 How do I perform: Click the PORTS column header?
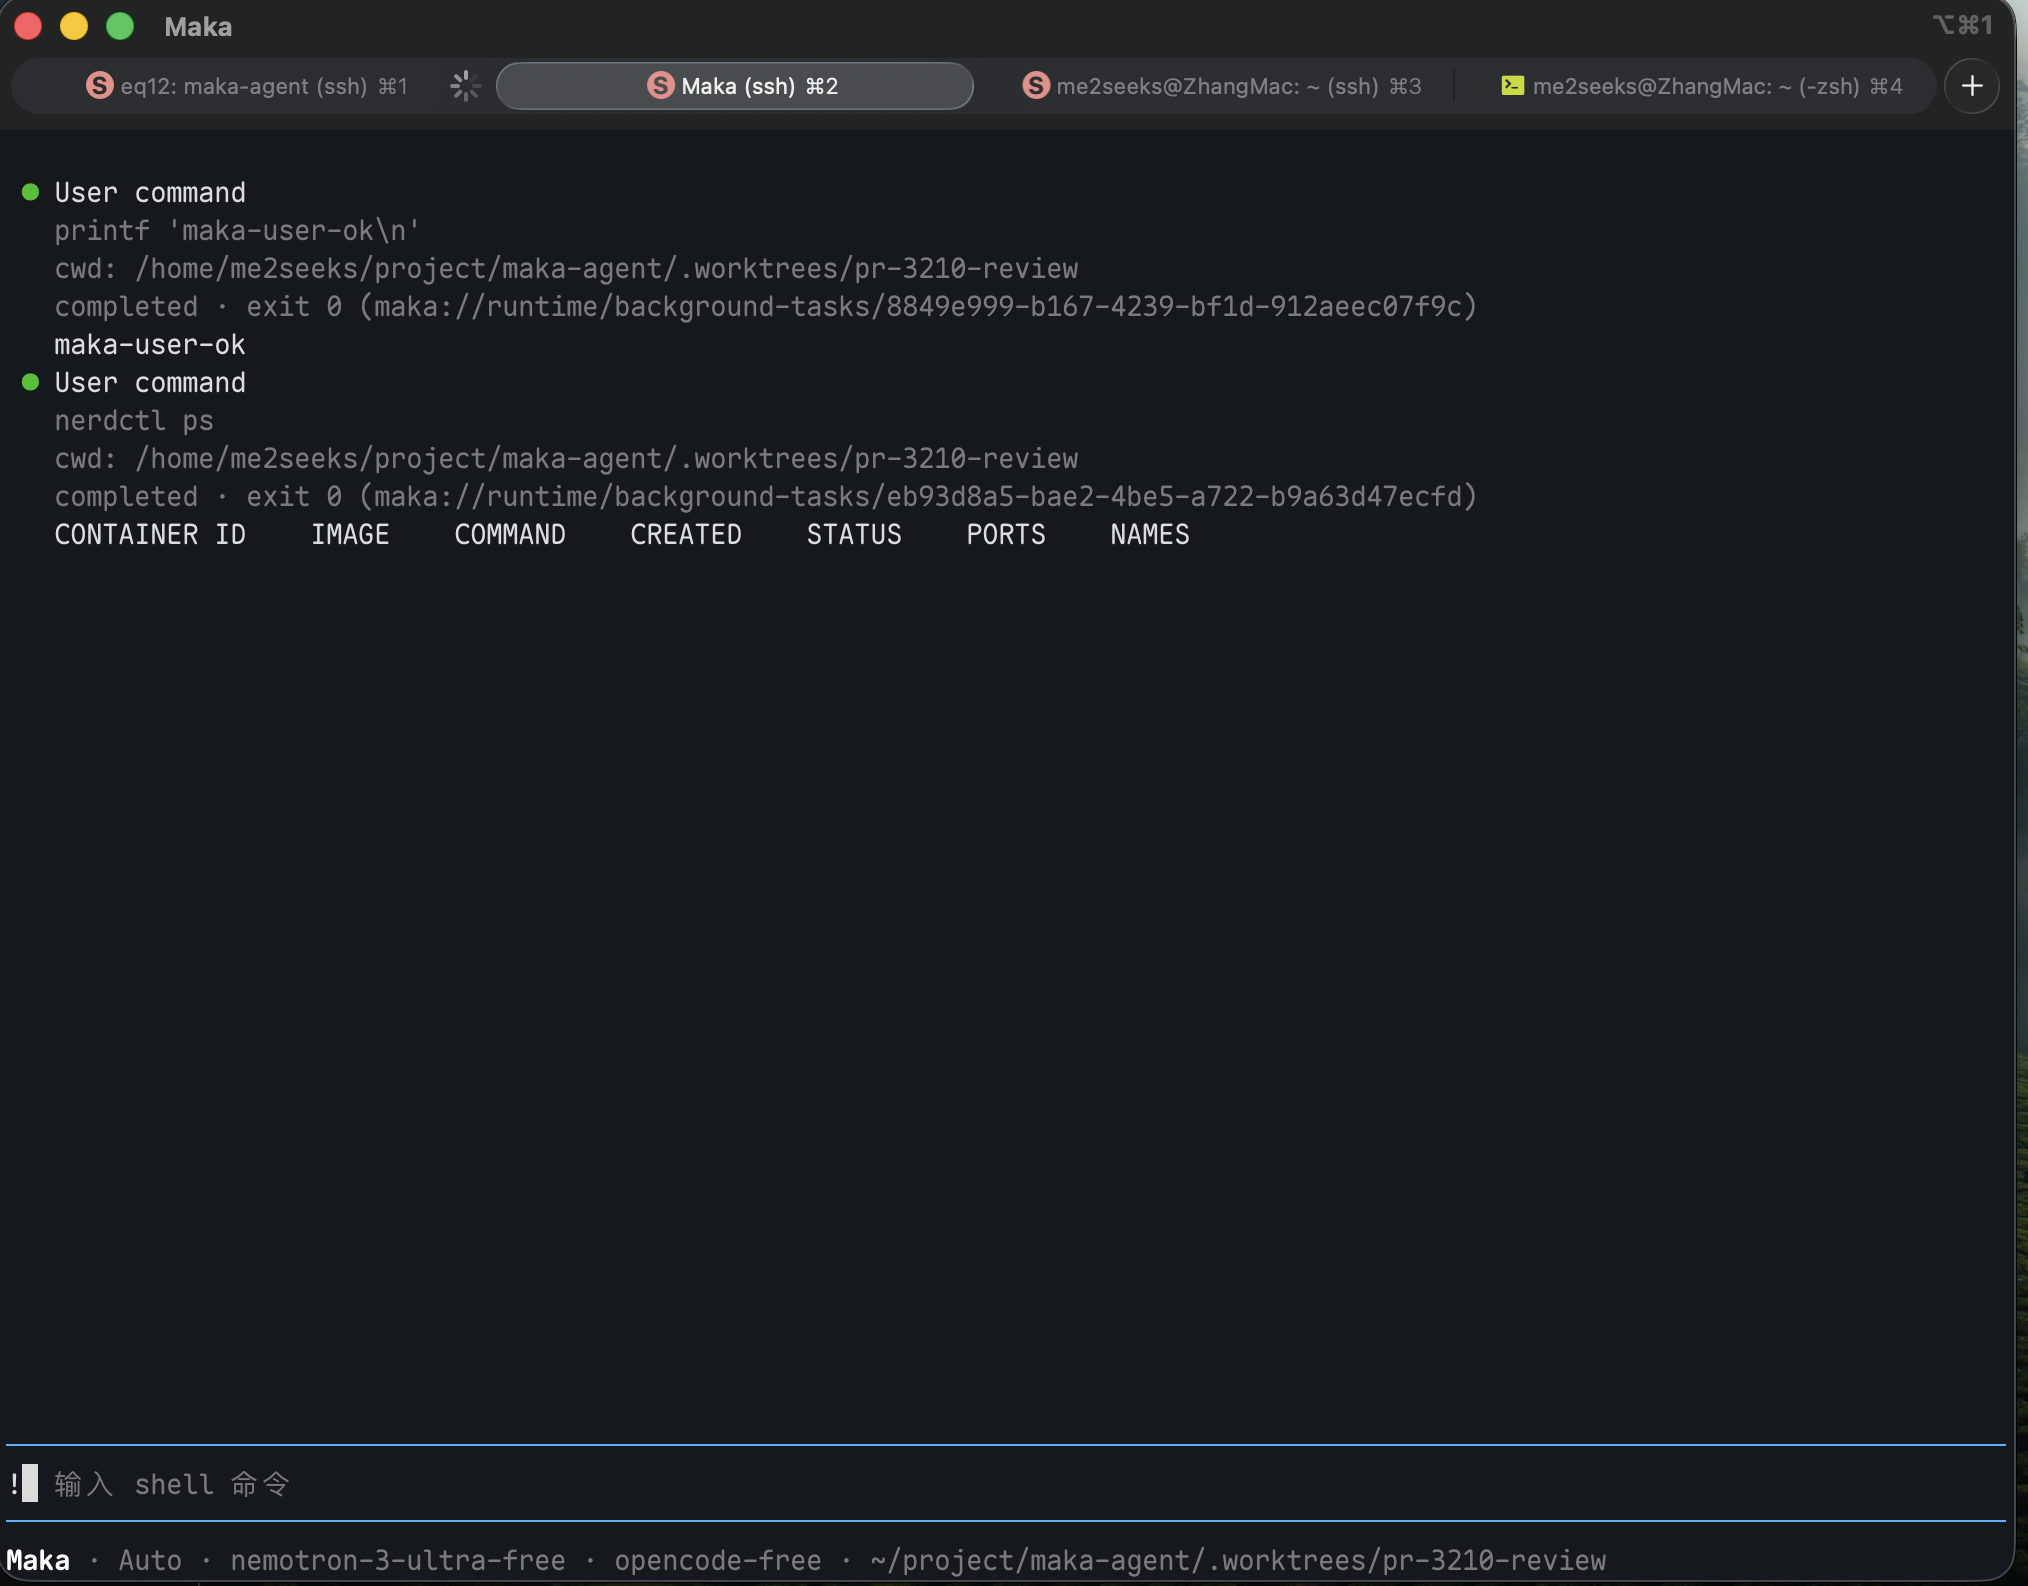(x=1006, y=535)
